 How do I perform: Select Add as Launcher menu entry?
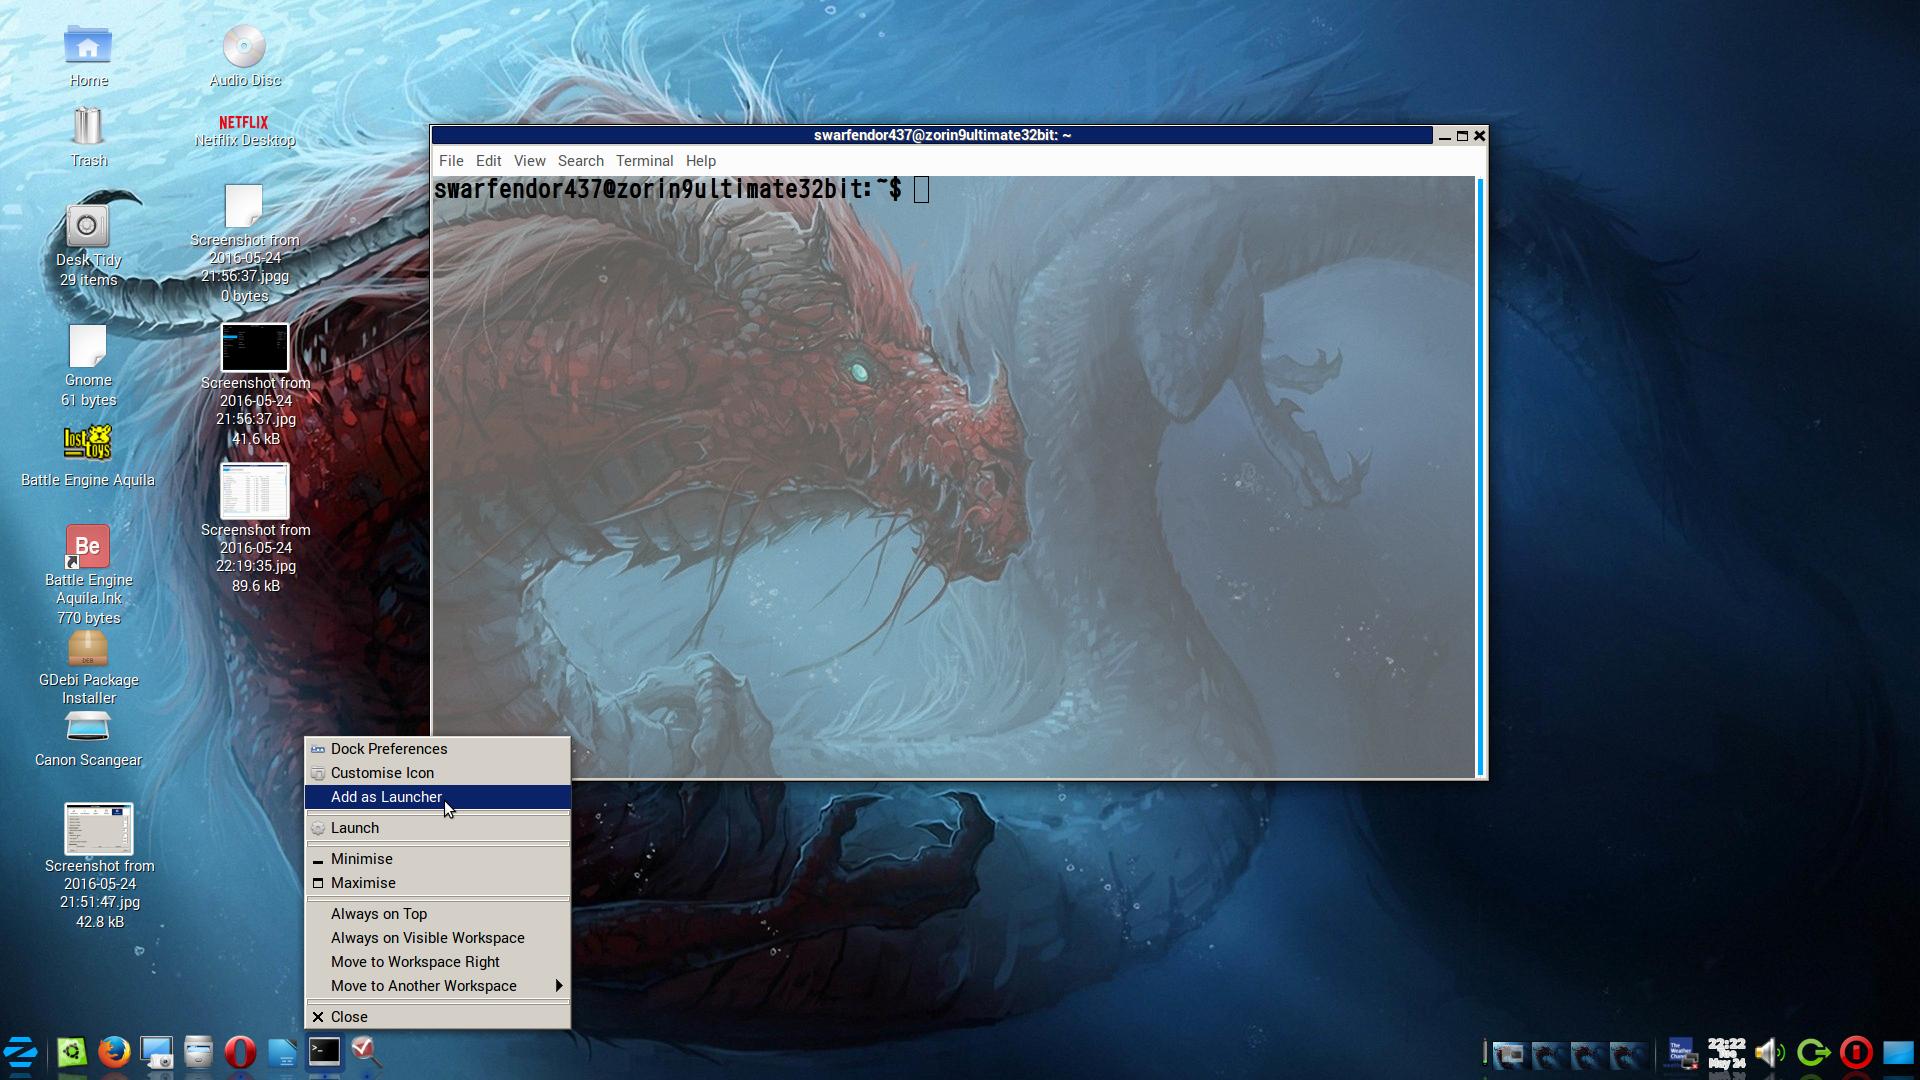386,797
